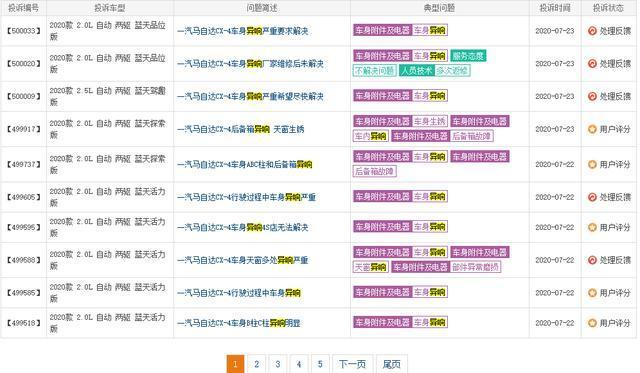Click user rating icon for complaint 499518

pos(592,323)
